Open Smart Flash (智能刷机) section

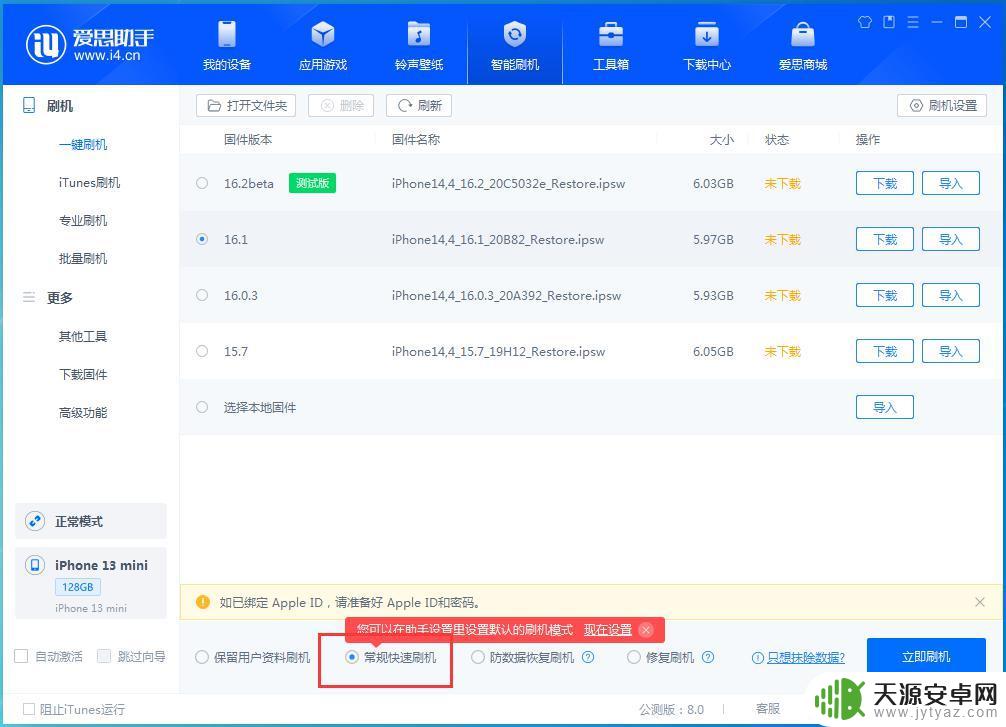pyautogui.click(x=515, y=46)
